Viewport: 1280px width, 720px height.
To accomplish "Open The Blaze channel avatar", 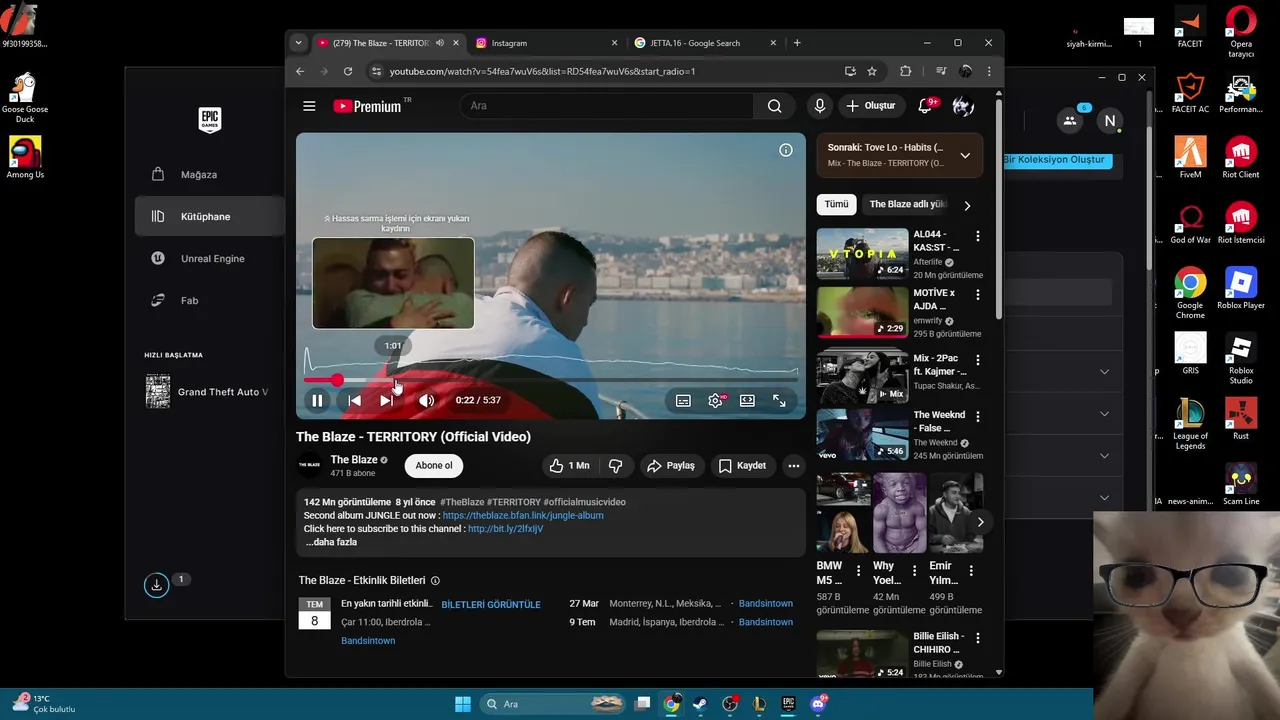I will tap(310, 465).
